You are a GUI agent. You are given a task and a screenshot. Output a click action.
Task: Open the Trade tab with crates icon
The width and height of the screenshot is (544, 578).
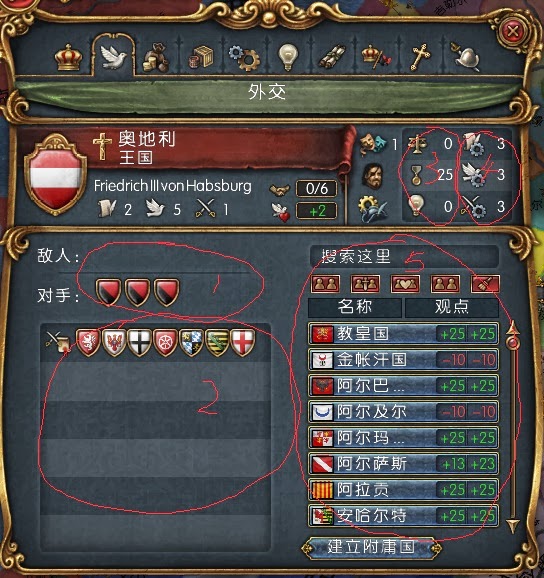(201, 57)
